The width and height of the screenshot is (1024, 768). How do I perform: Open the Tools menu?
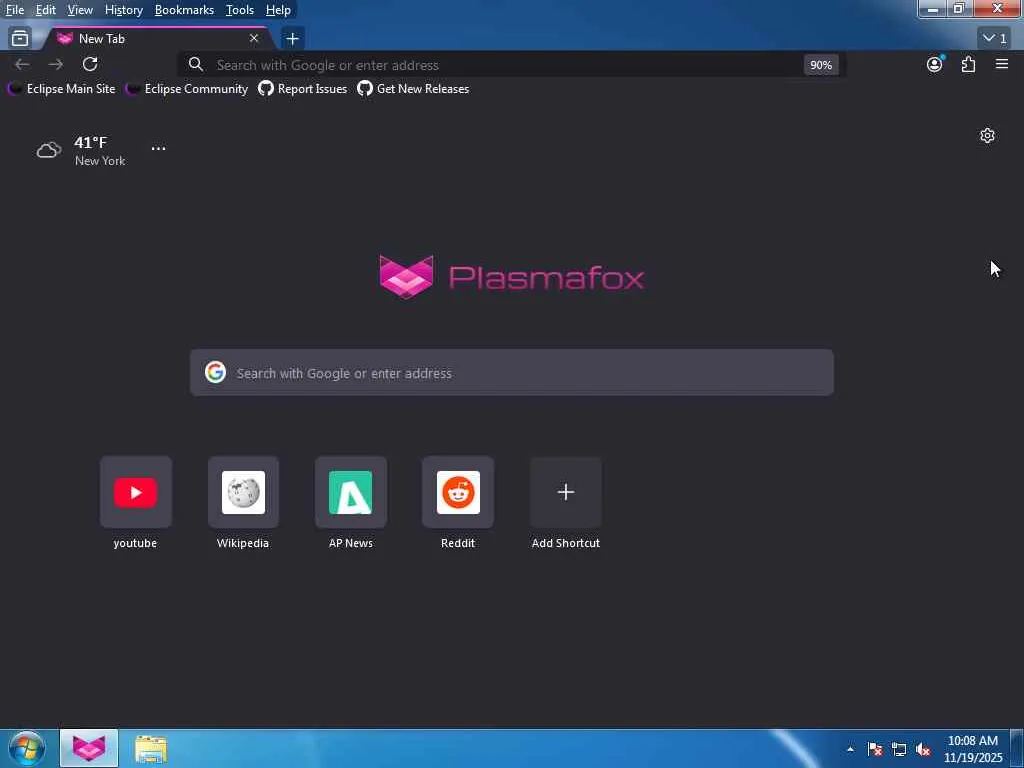click(x=240, y=10)
